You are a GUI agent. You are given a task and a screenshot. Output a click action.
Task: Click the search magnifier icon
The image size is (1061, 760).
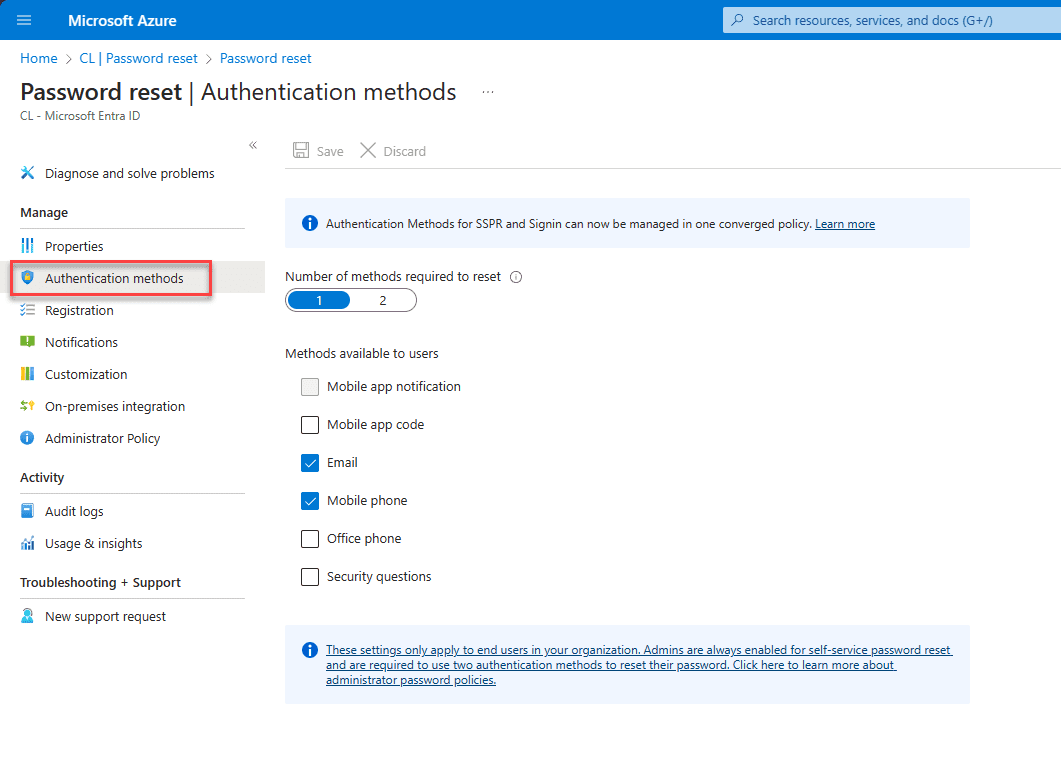pos(738,20)
